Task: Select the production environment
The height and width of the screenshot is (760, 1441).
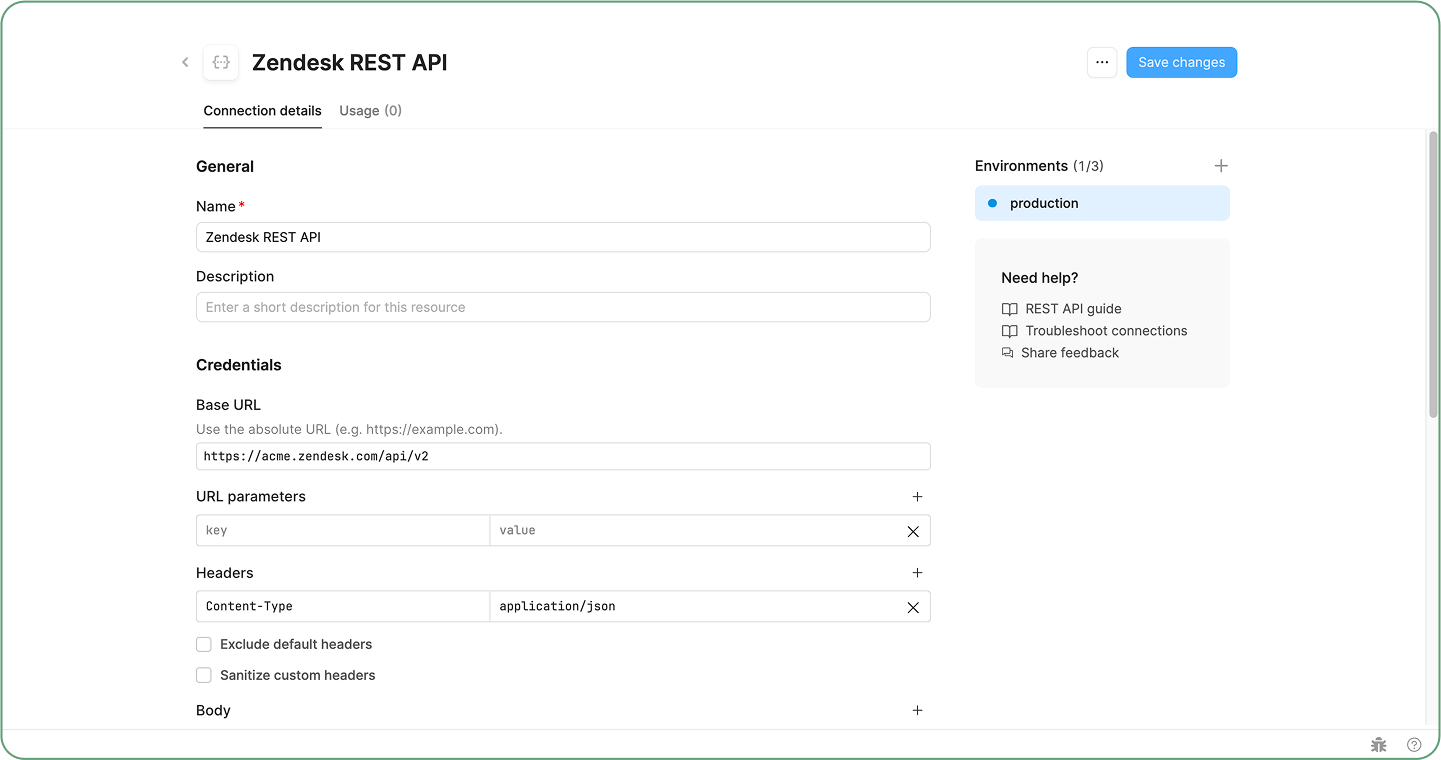Action: 1102,203
